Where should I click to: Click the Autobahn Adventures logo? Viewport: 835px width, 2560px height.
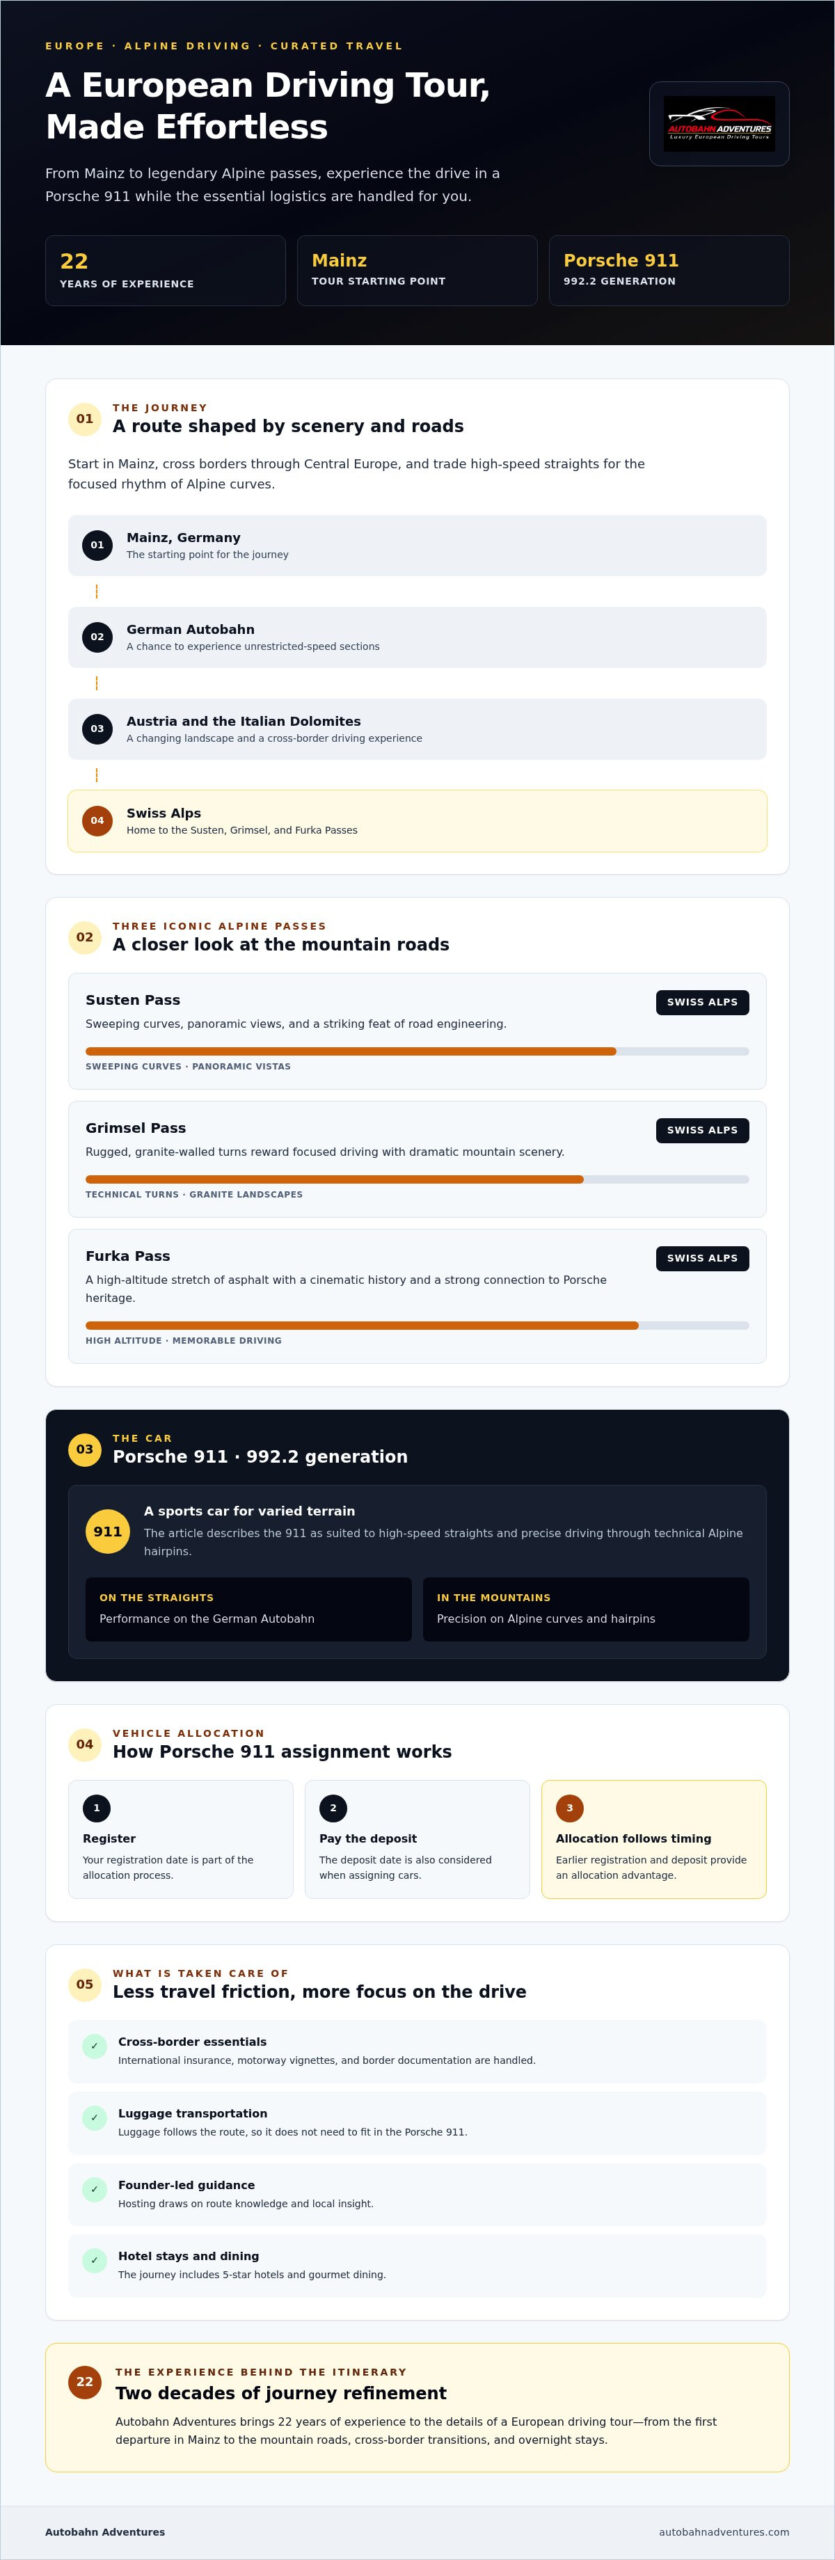(x=719, y=123)
